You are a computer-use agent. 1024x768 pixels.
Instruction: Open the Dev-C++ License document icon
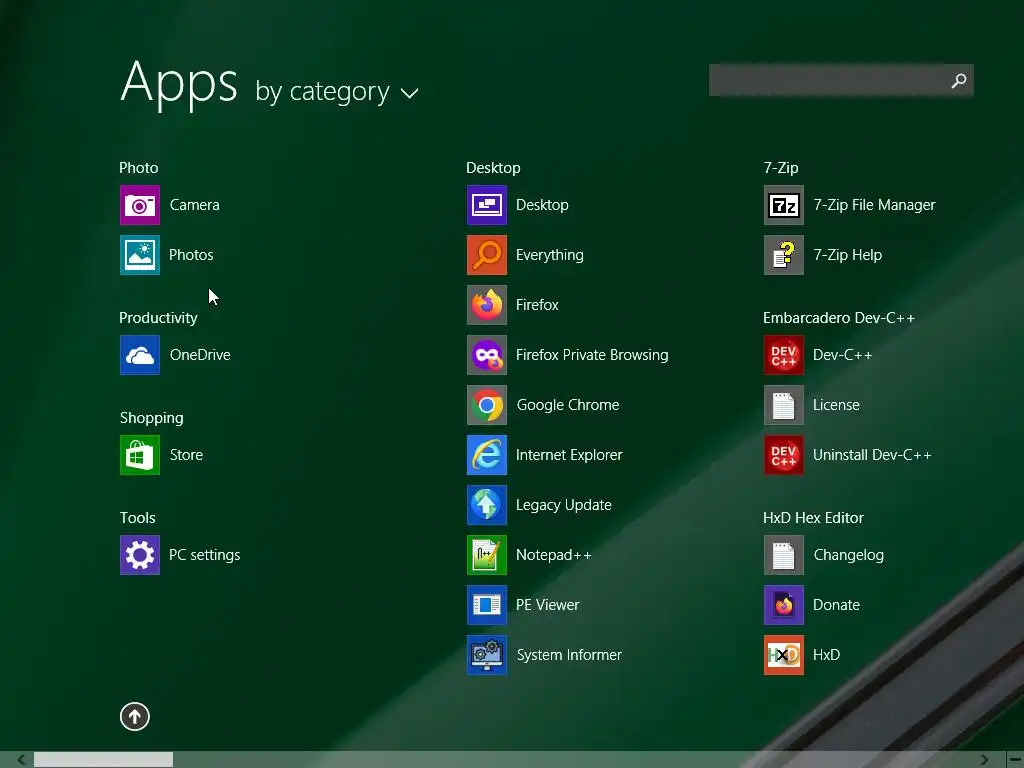(x=784, y=405)
